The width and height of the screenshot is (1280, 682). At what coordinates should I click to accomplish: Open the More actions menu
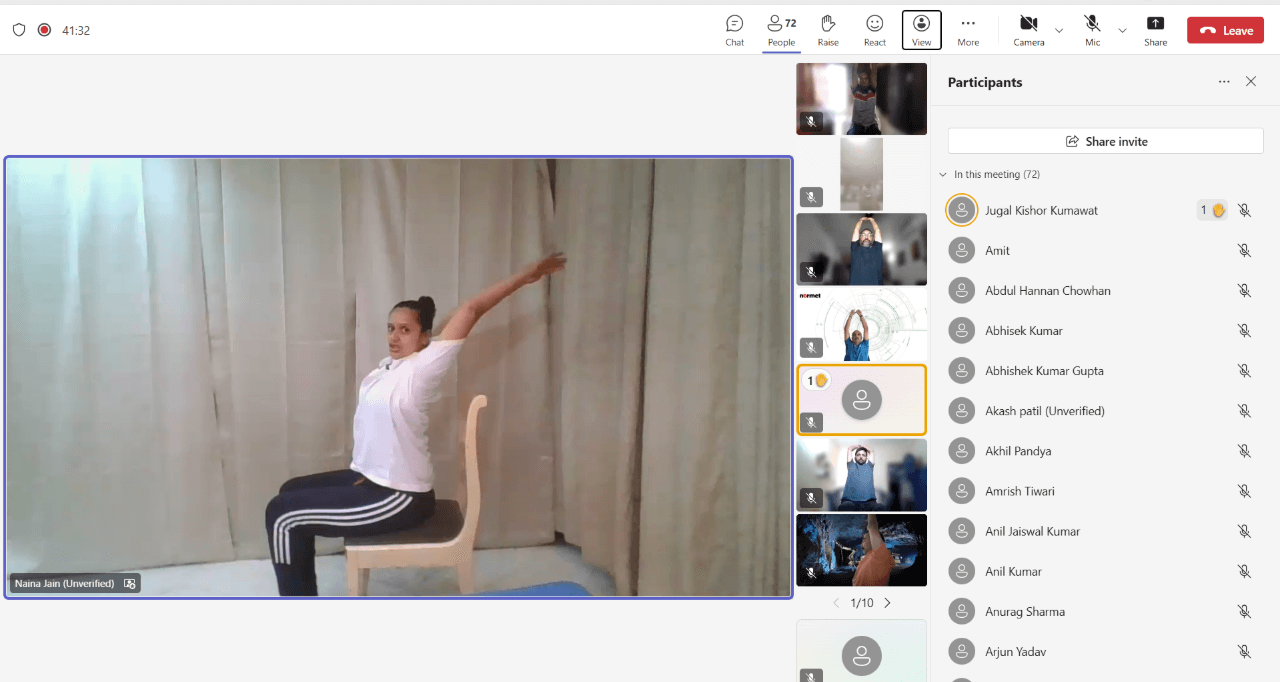click(x=967, y=30)
